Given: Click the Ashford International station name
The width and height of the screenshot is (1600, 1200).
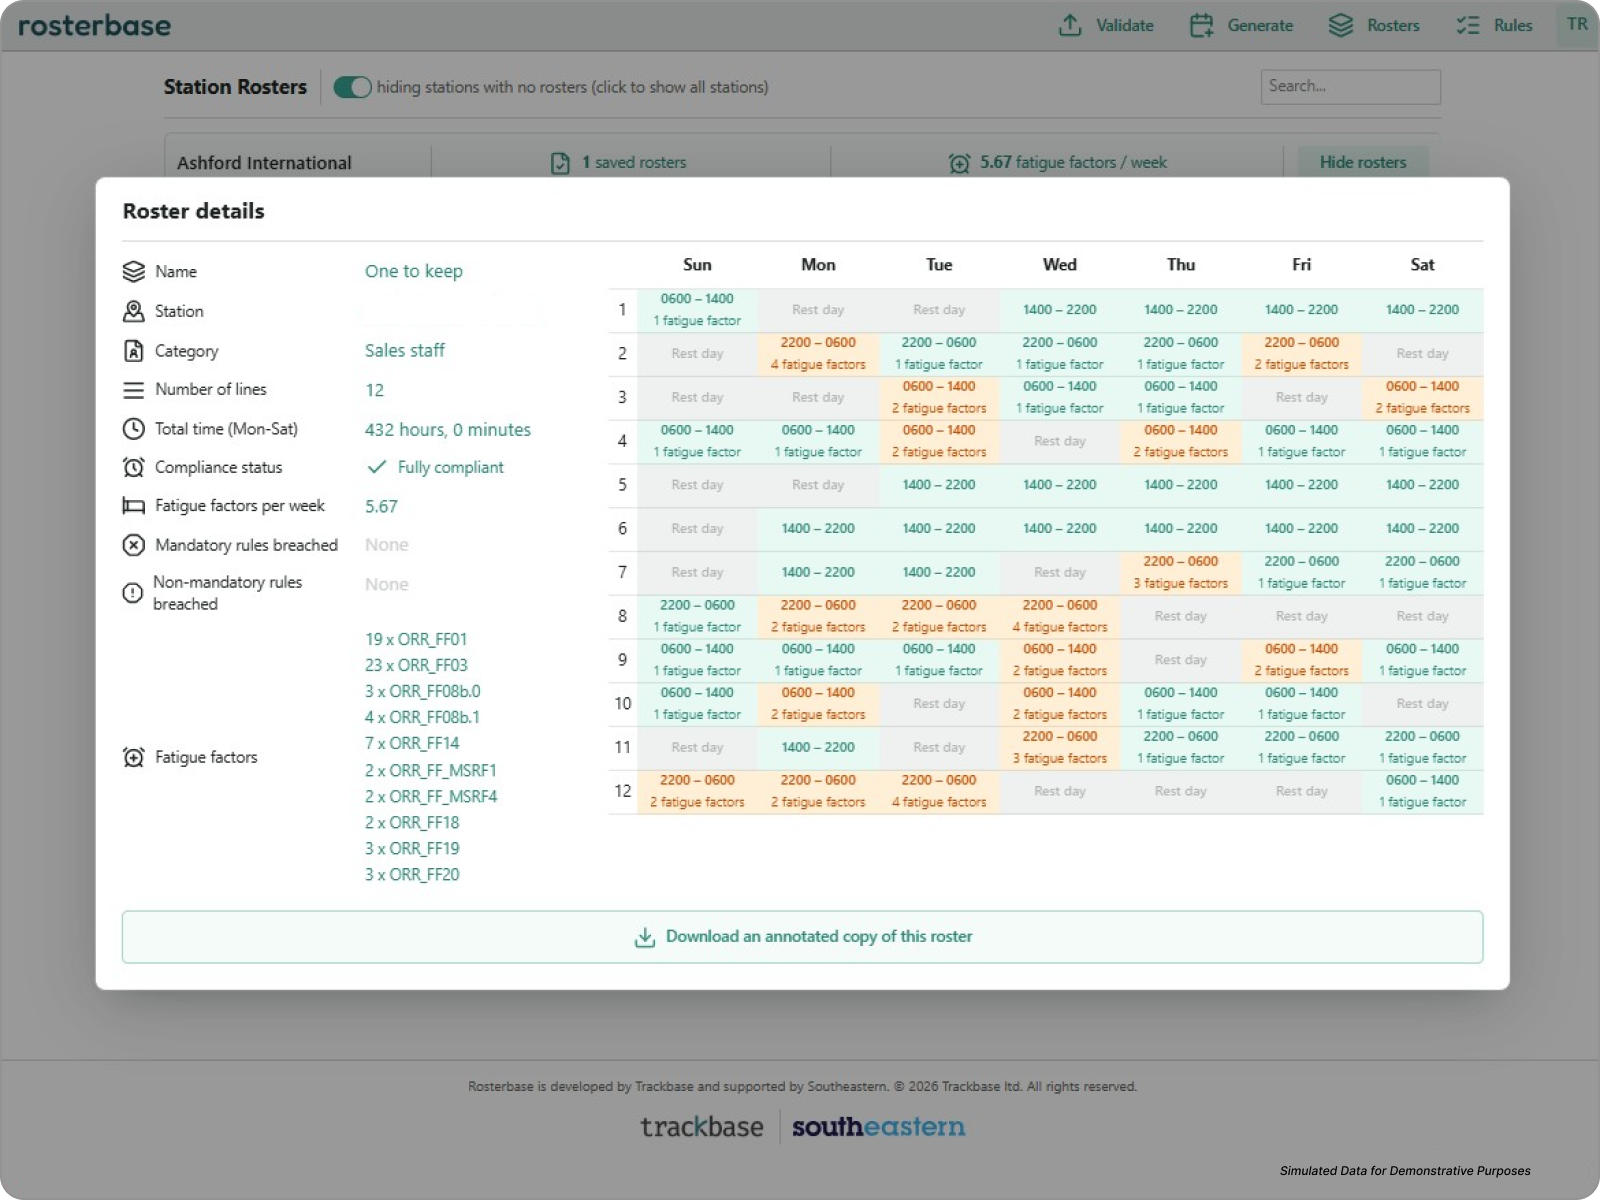Looking at the screenshot, I should coord(264,163).
